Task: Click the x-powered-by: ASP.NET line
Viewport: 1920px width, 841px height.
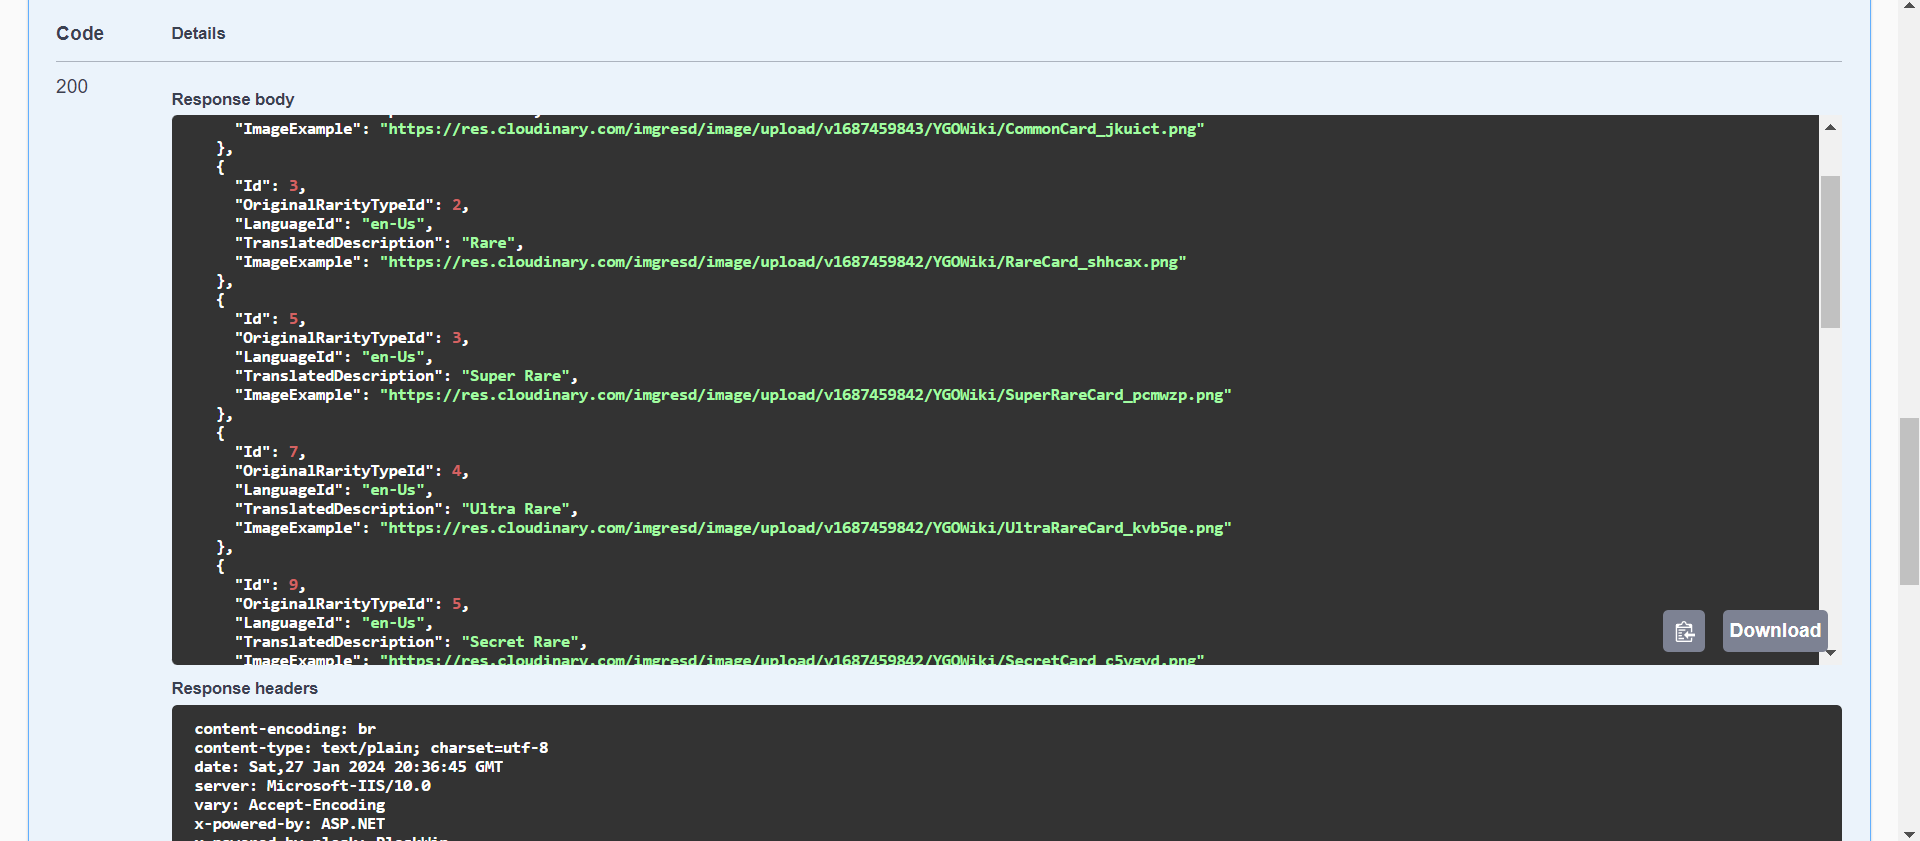Action: (289, 824)
